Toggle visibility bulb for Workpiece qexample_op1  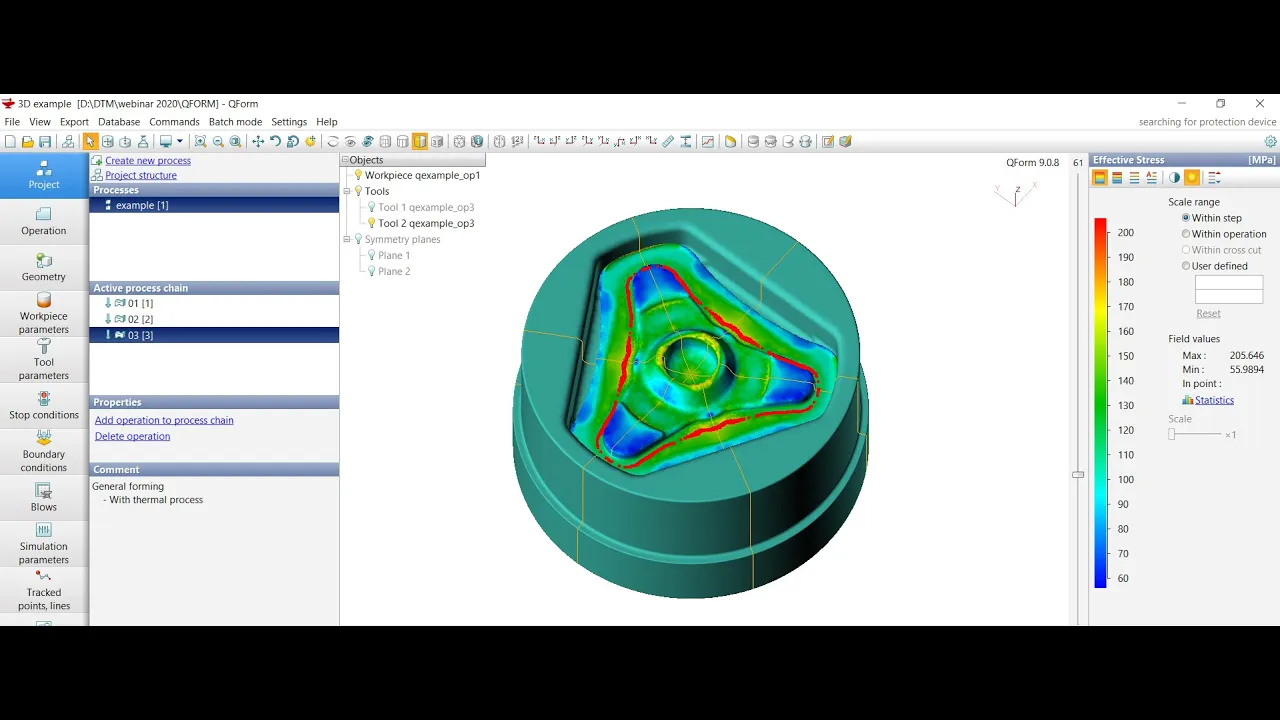coord(358,175)
